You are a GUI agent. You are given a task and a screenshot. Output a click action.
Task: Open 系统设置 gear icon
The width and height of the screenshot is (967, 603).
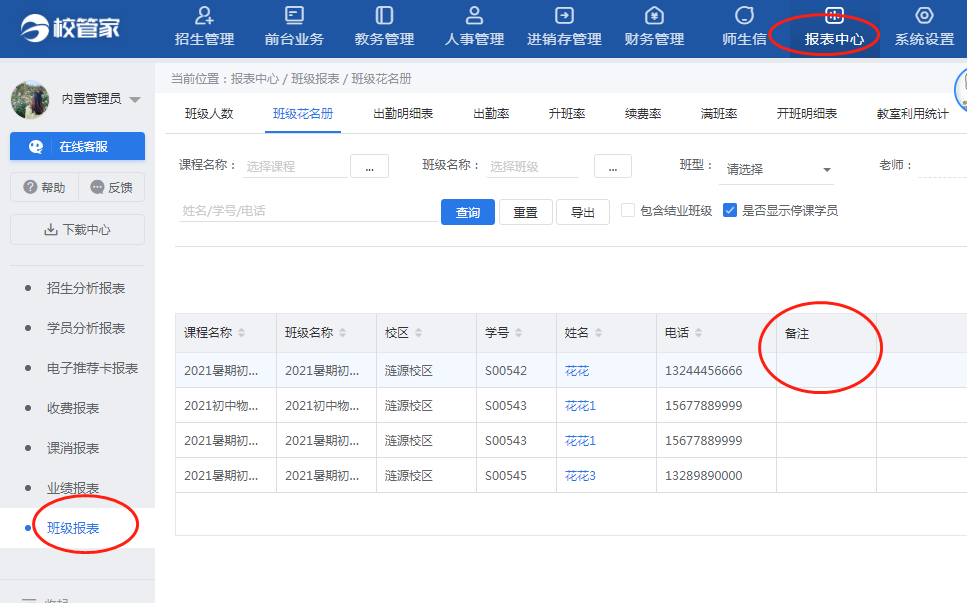point(924,16)
